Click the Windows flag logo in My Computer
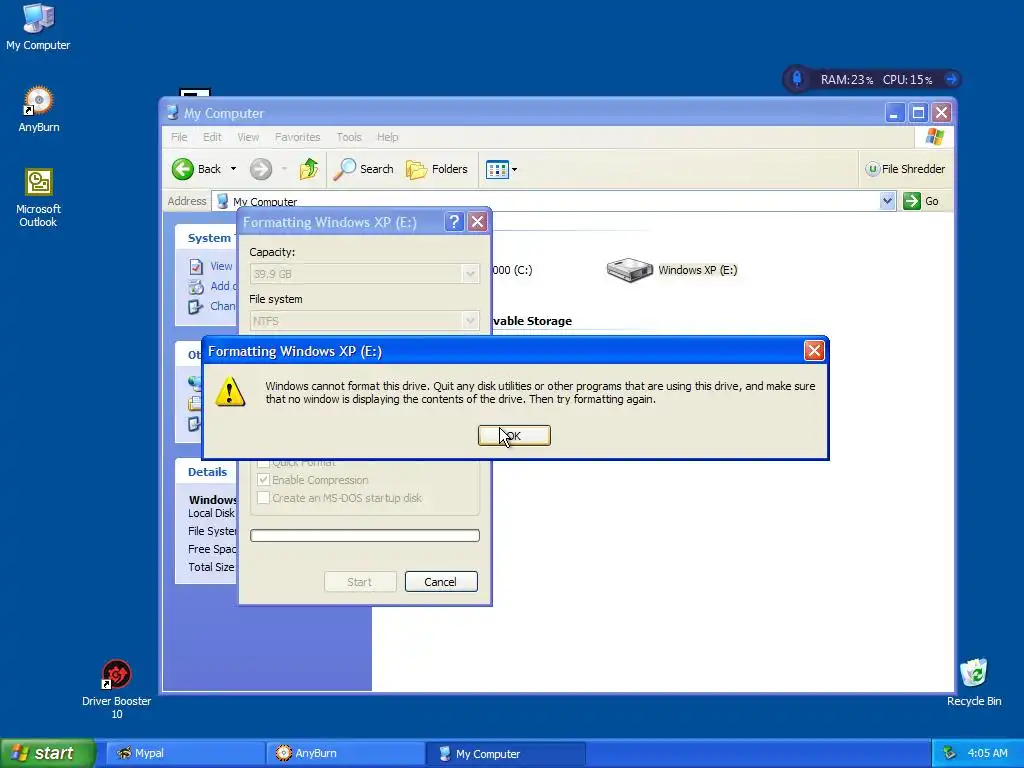Screen dimensions: 1024x768 (x=935, y=137)
